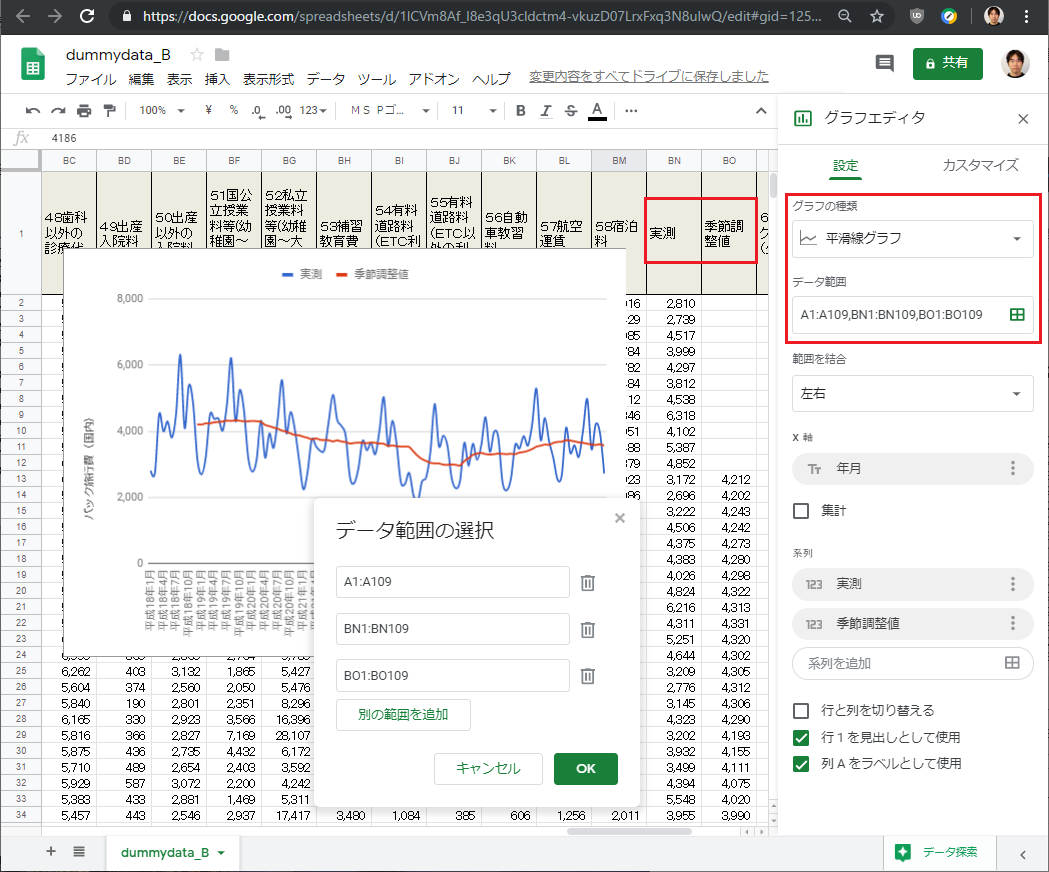The height and width of the screenshot is (872, 1049).
Task: Open text color picker icon
Action: click(599, 111)
